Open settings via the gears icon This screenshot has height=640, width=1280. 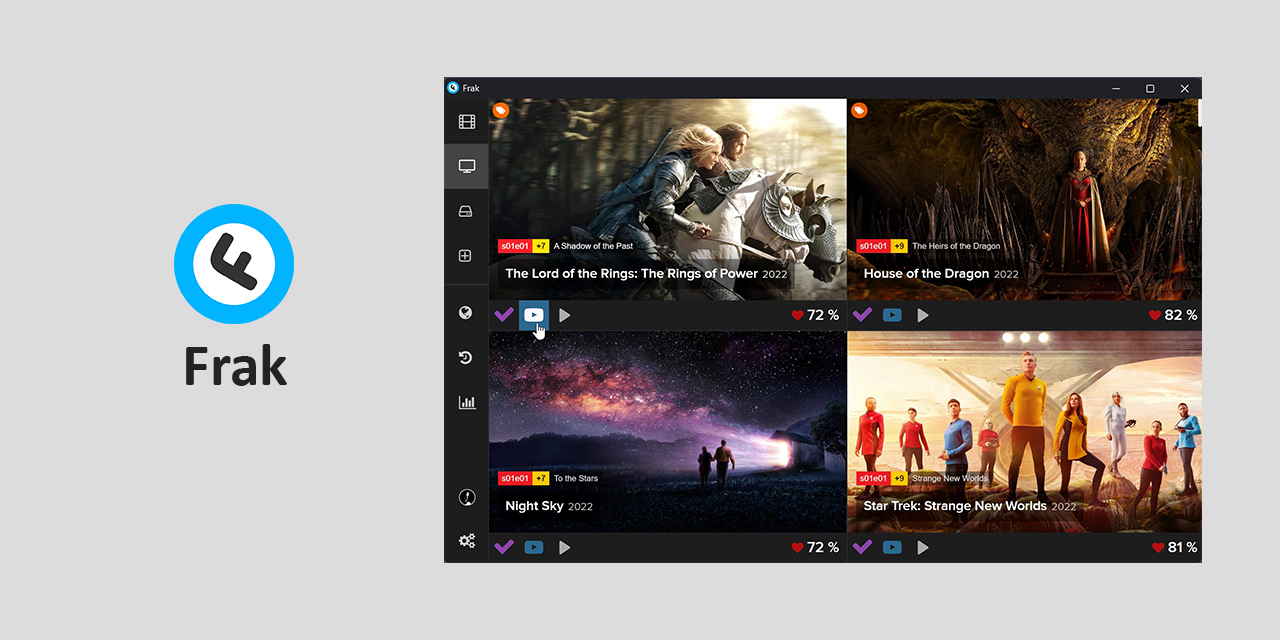467,541
